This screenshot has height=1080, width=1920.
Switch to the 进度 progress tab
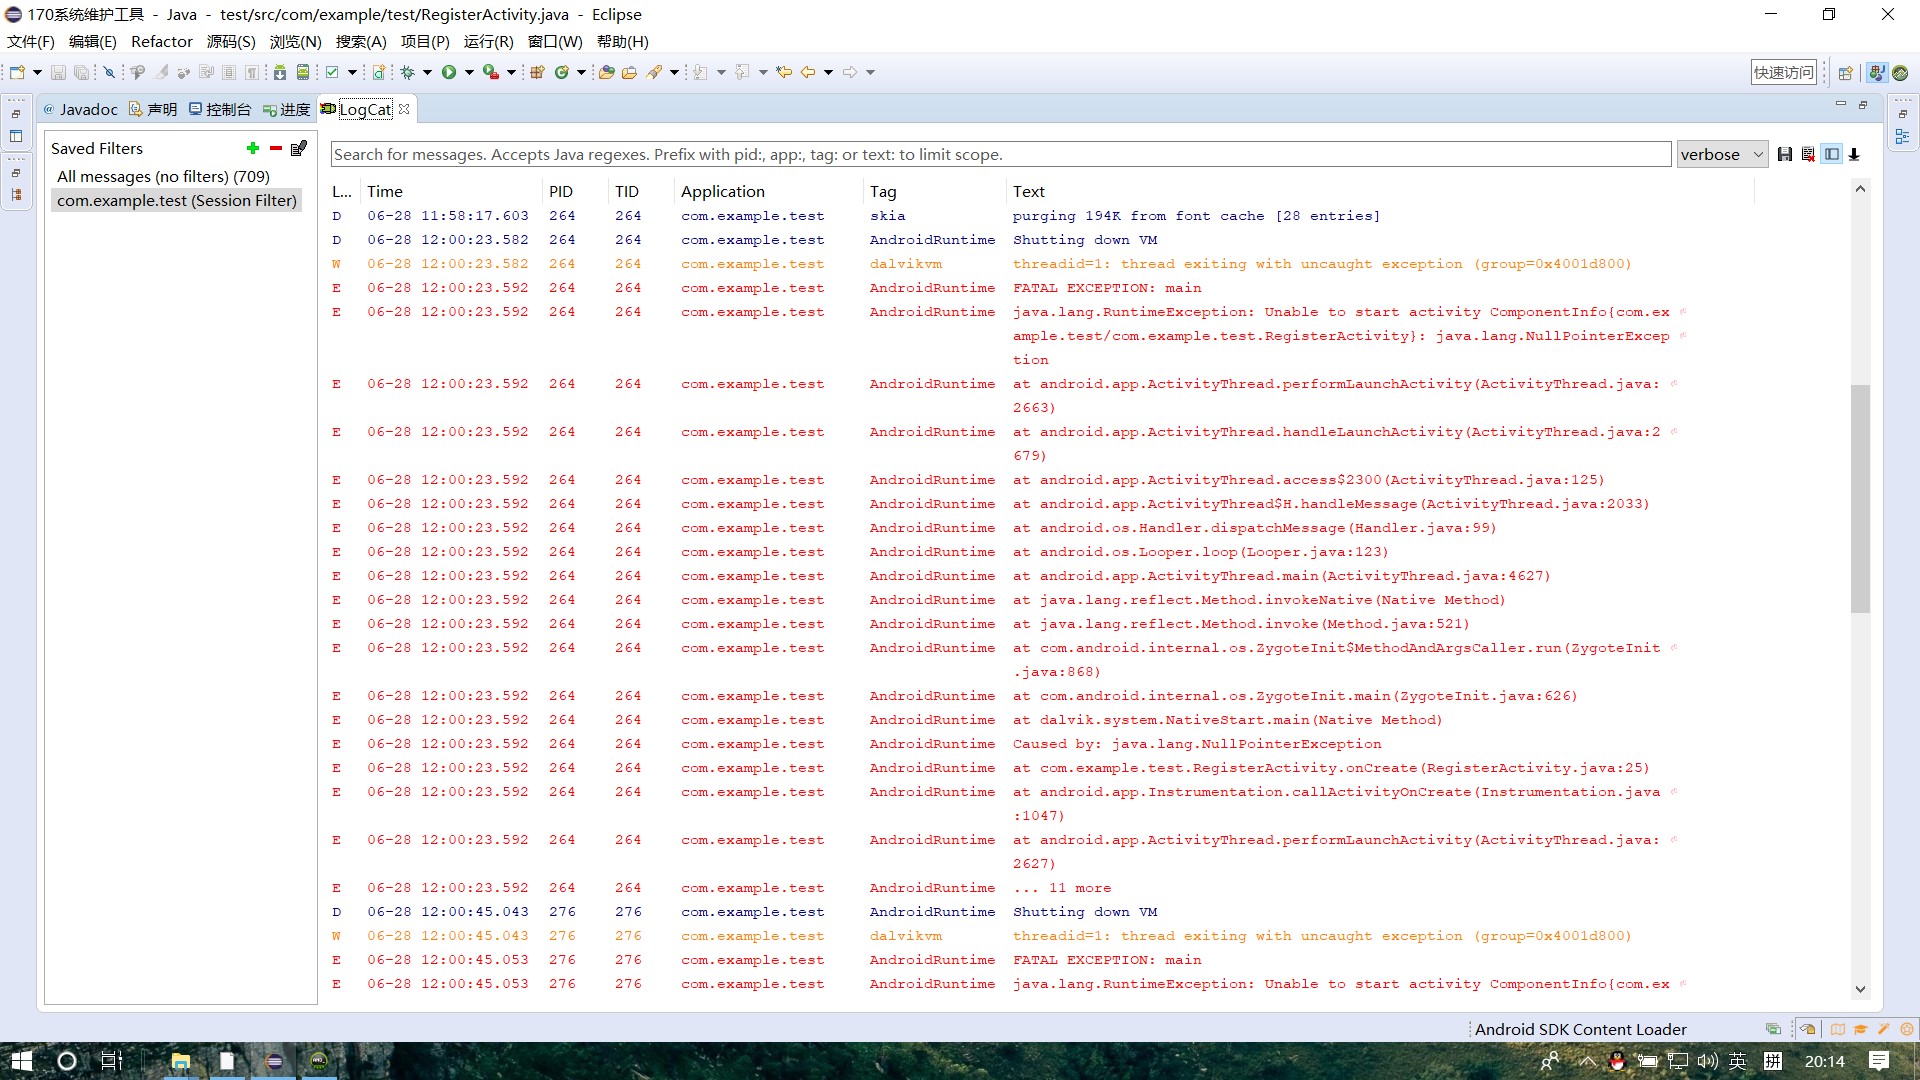(287, 109)
